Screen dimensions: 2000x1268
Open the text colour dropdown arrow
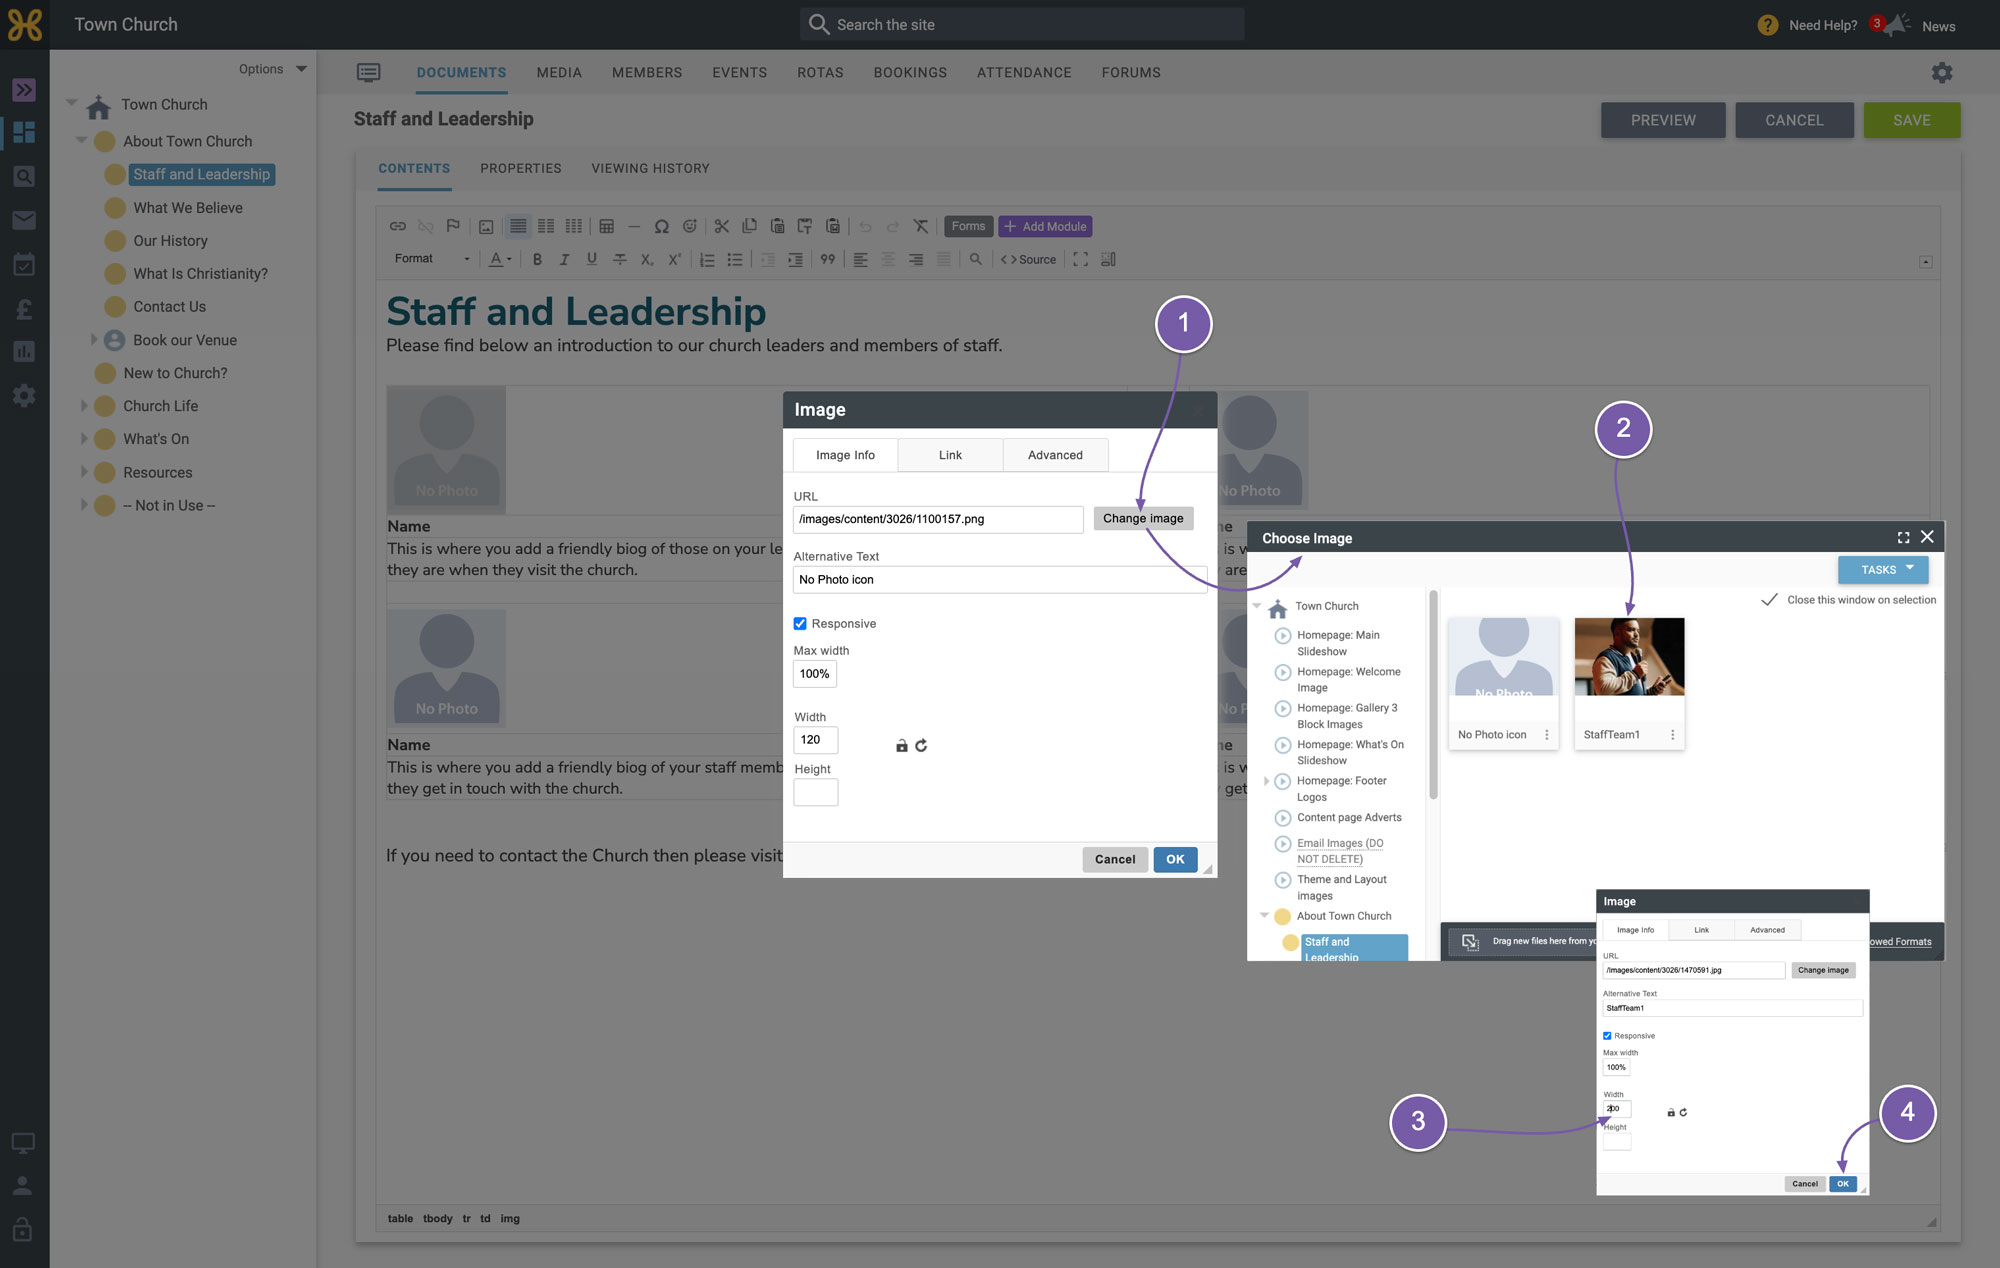pos(509,259)
